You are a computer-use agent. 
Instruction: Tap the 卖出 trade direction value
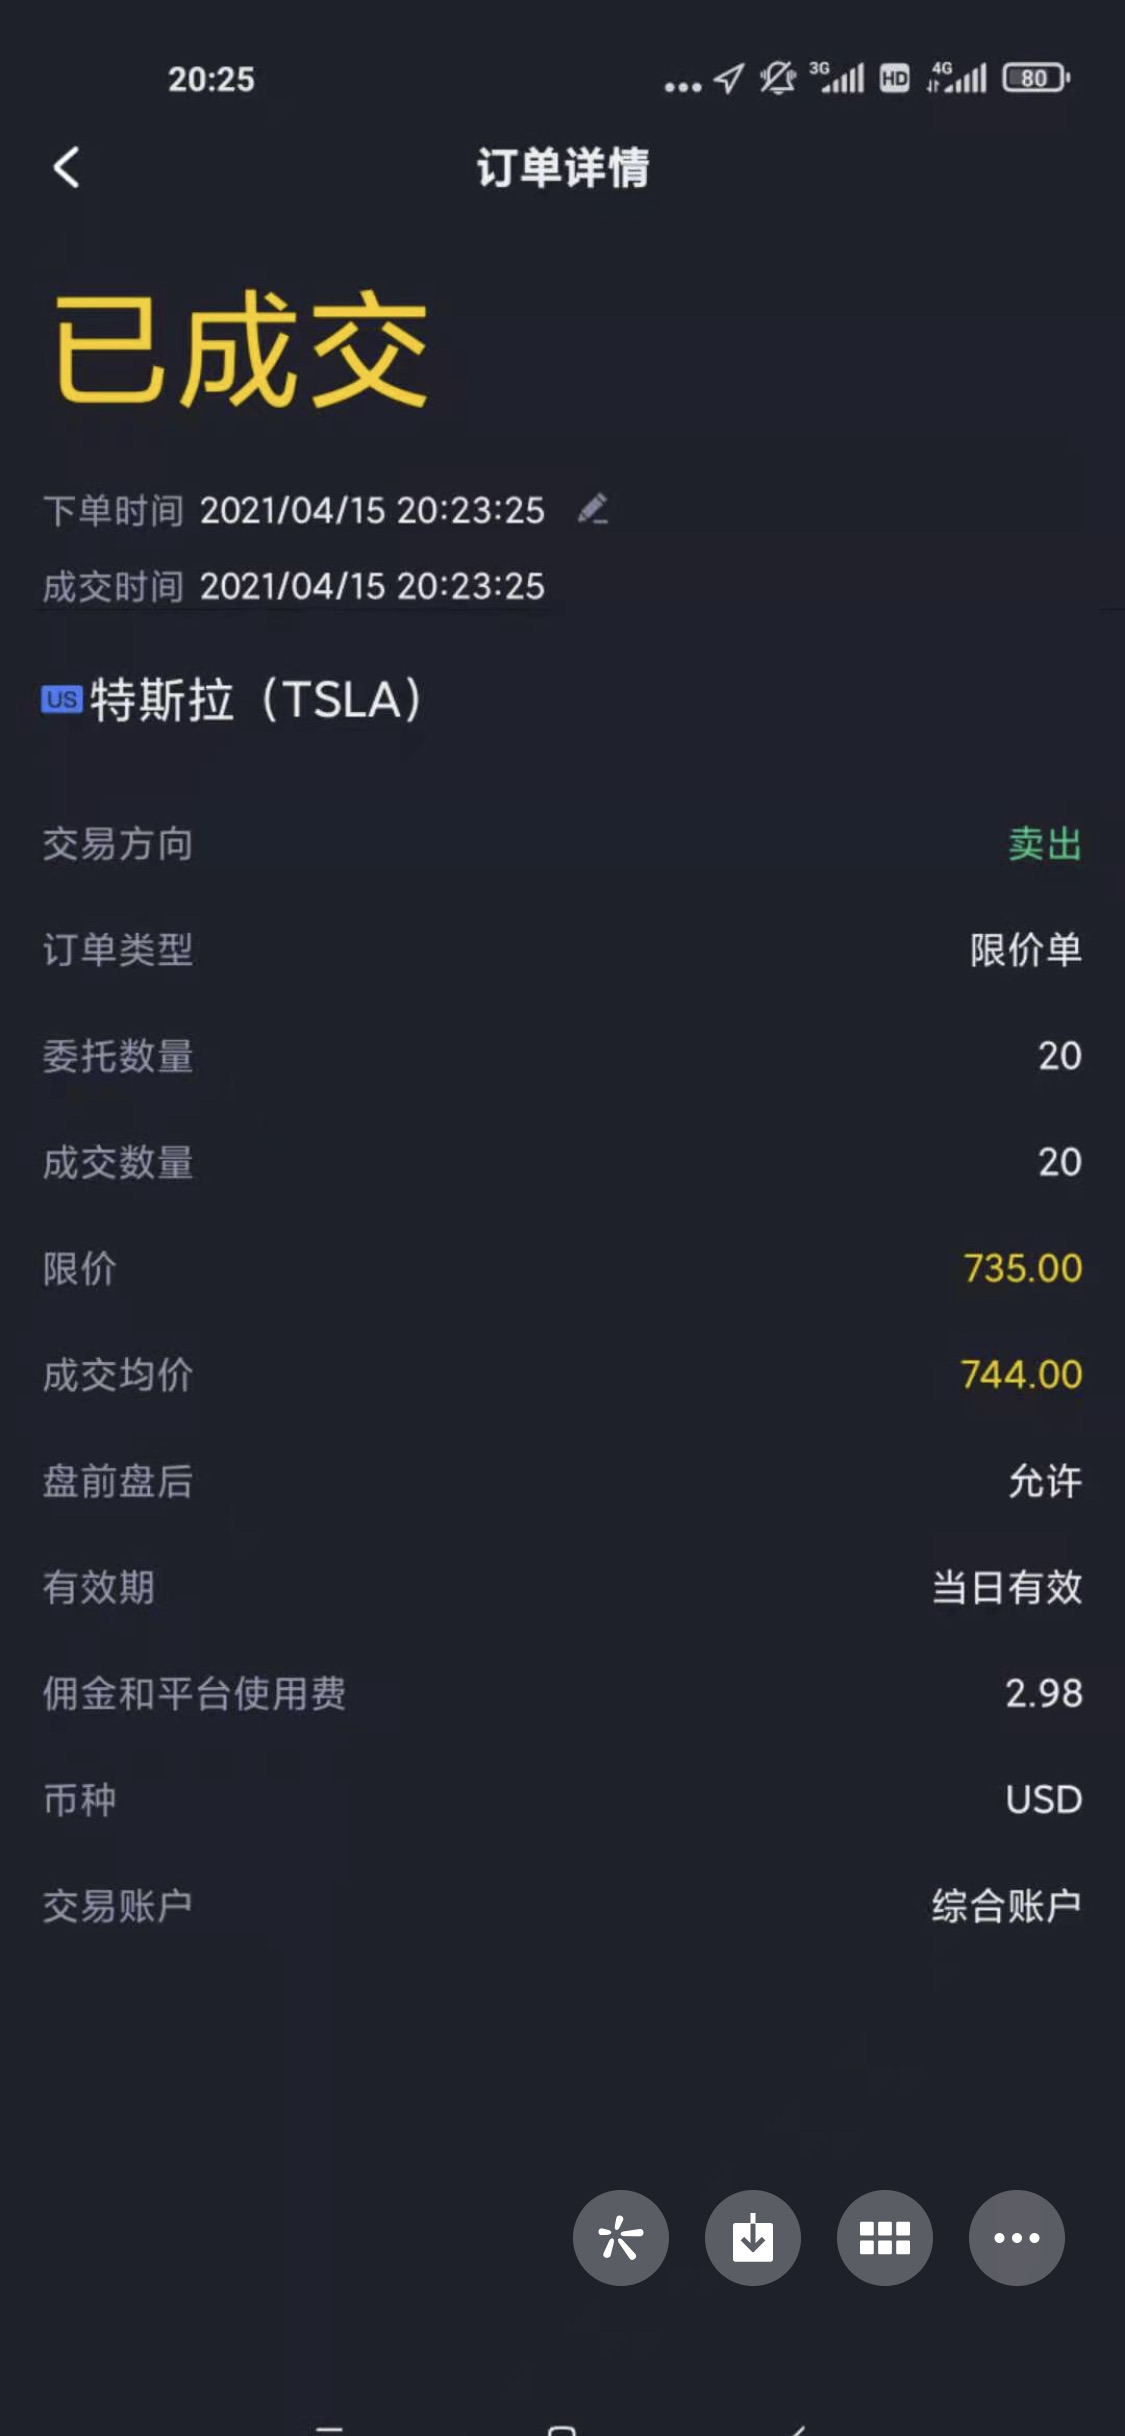coord(1045,844)
